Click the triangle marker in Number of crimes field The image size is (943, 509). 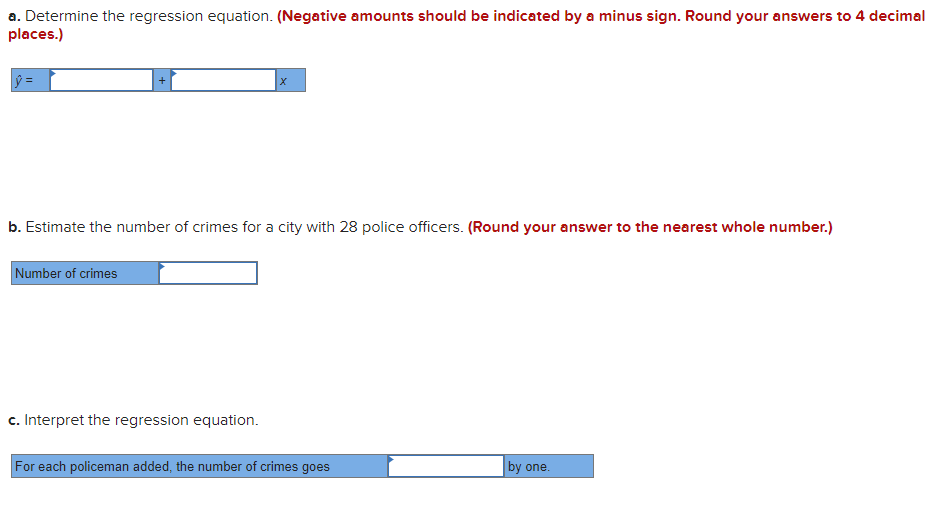tap(162, 266)
